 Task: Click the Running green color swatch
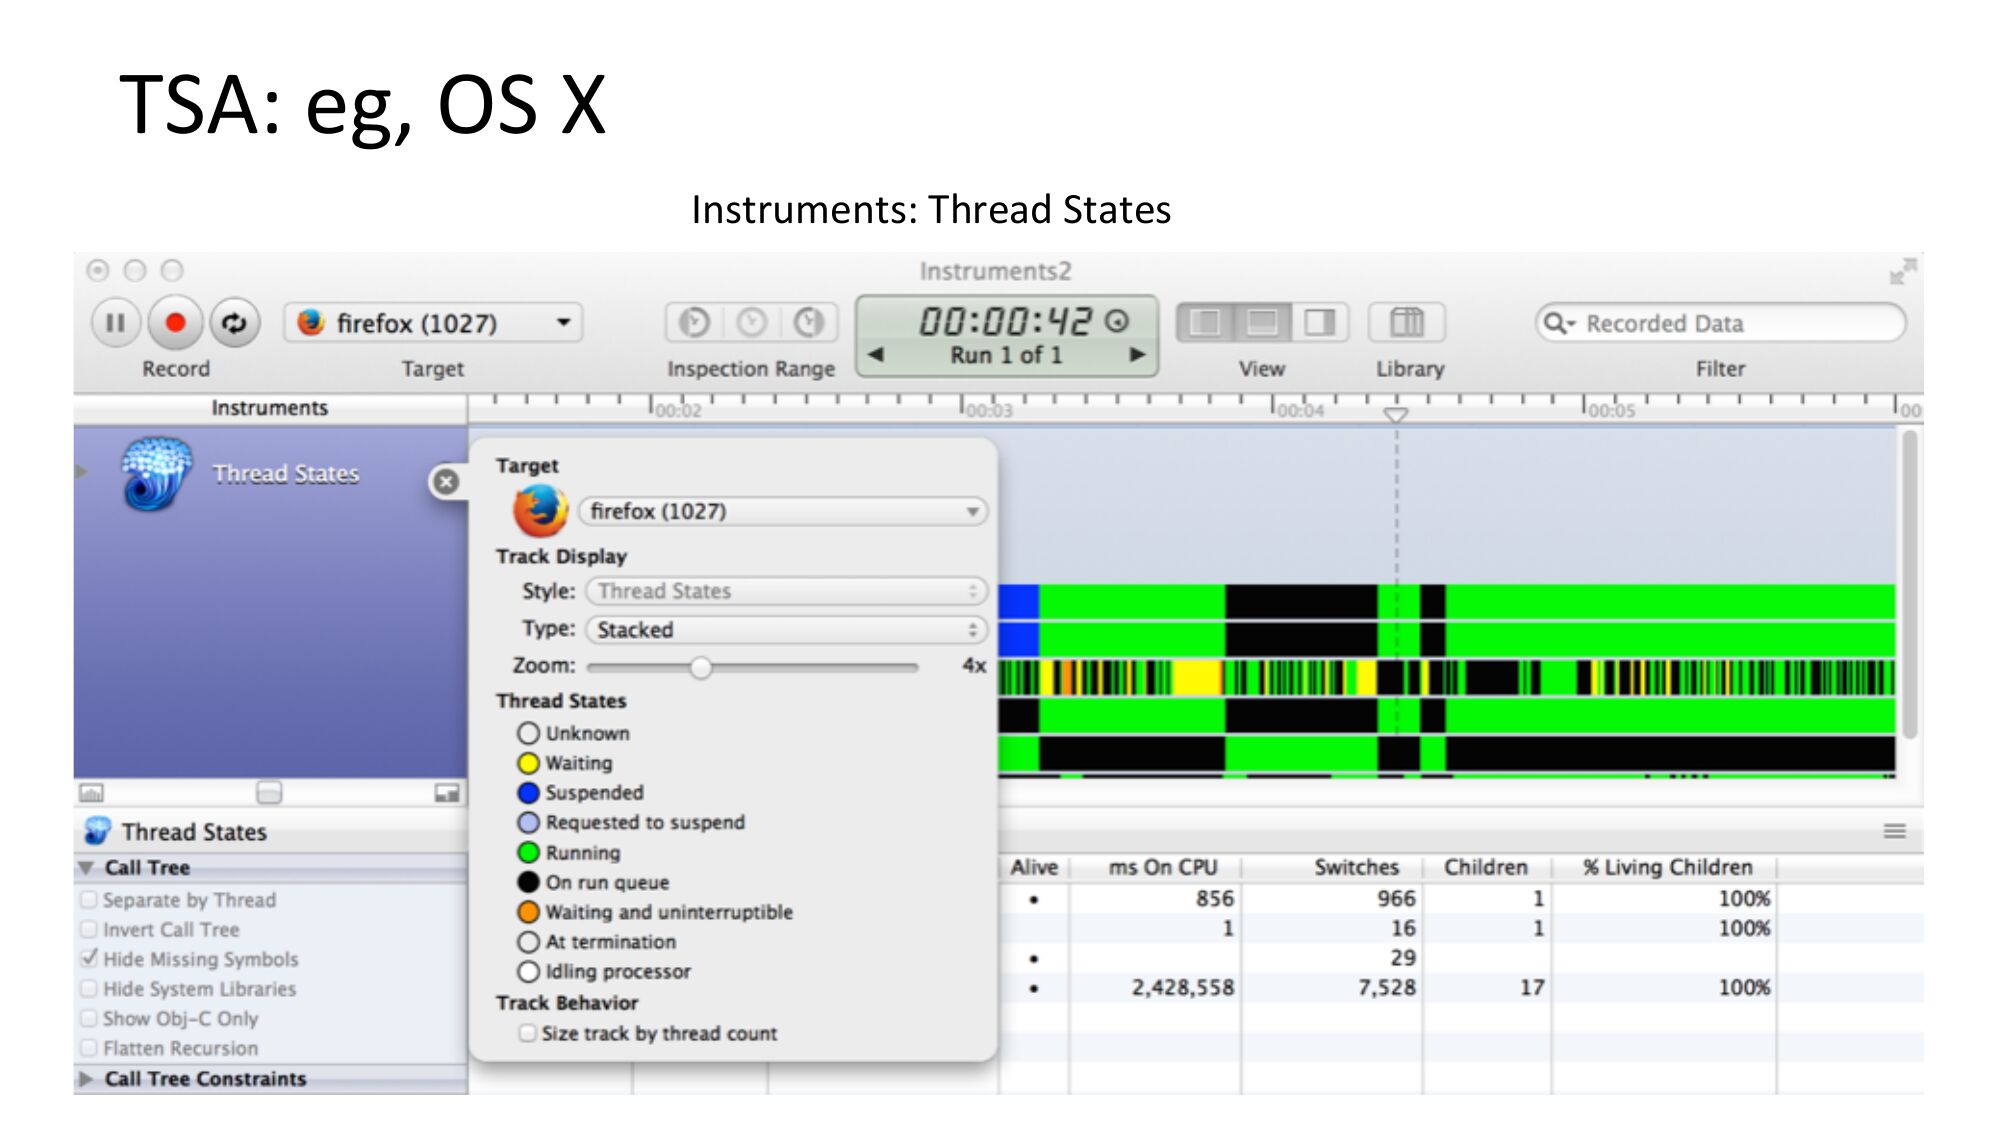528,853
